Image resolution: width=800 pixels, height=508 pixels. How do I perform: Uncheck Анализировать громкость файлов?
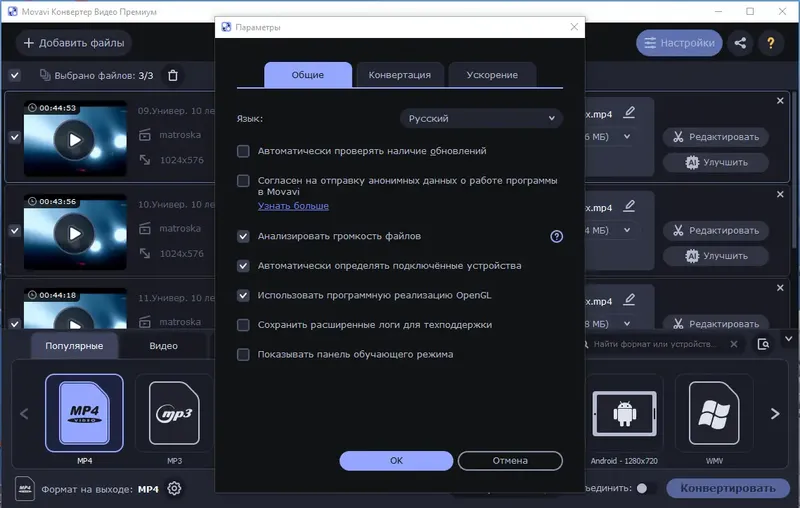243,236
